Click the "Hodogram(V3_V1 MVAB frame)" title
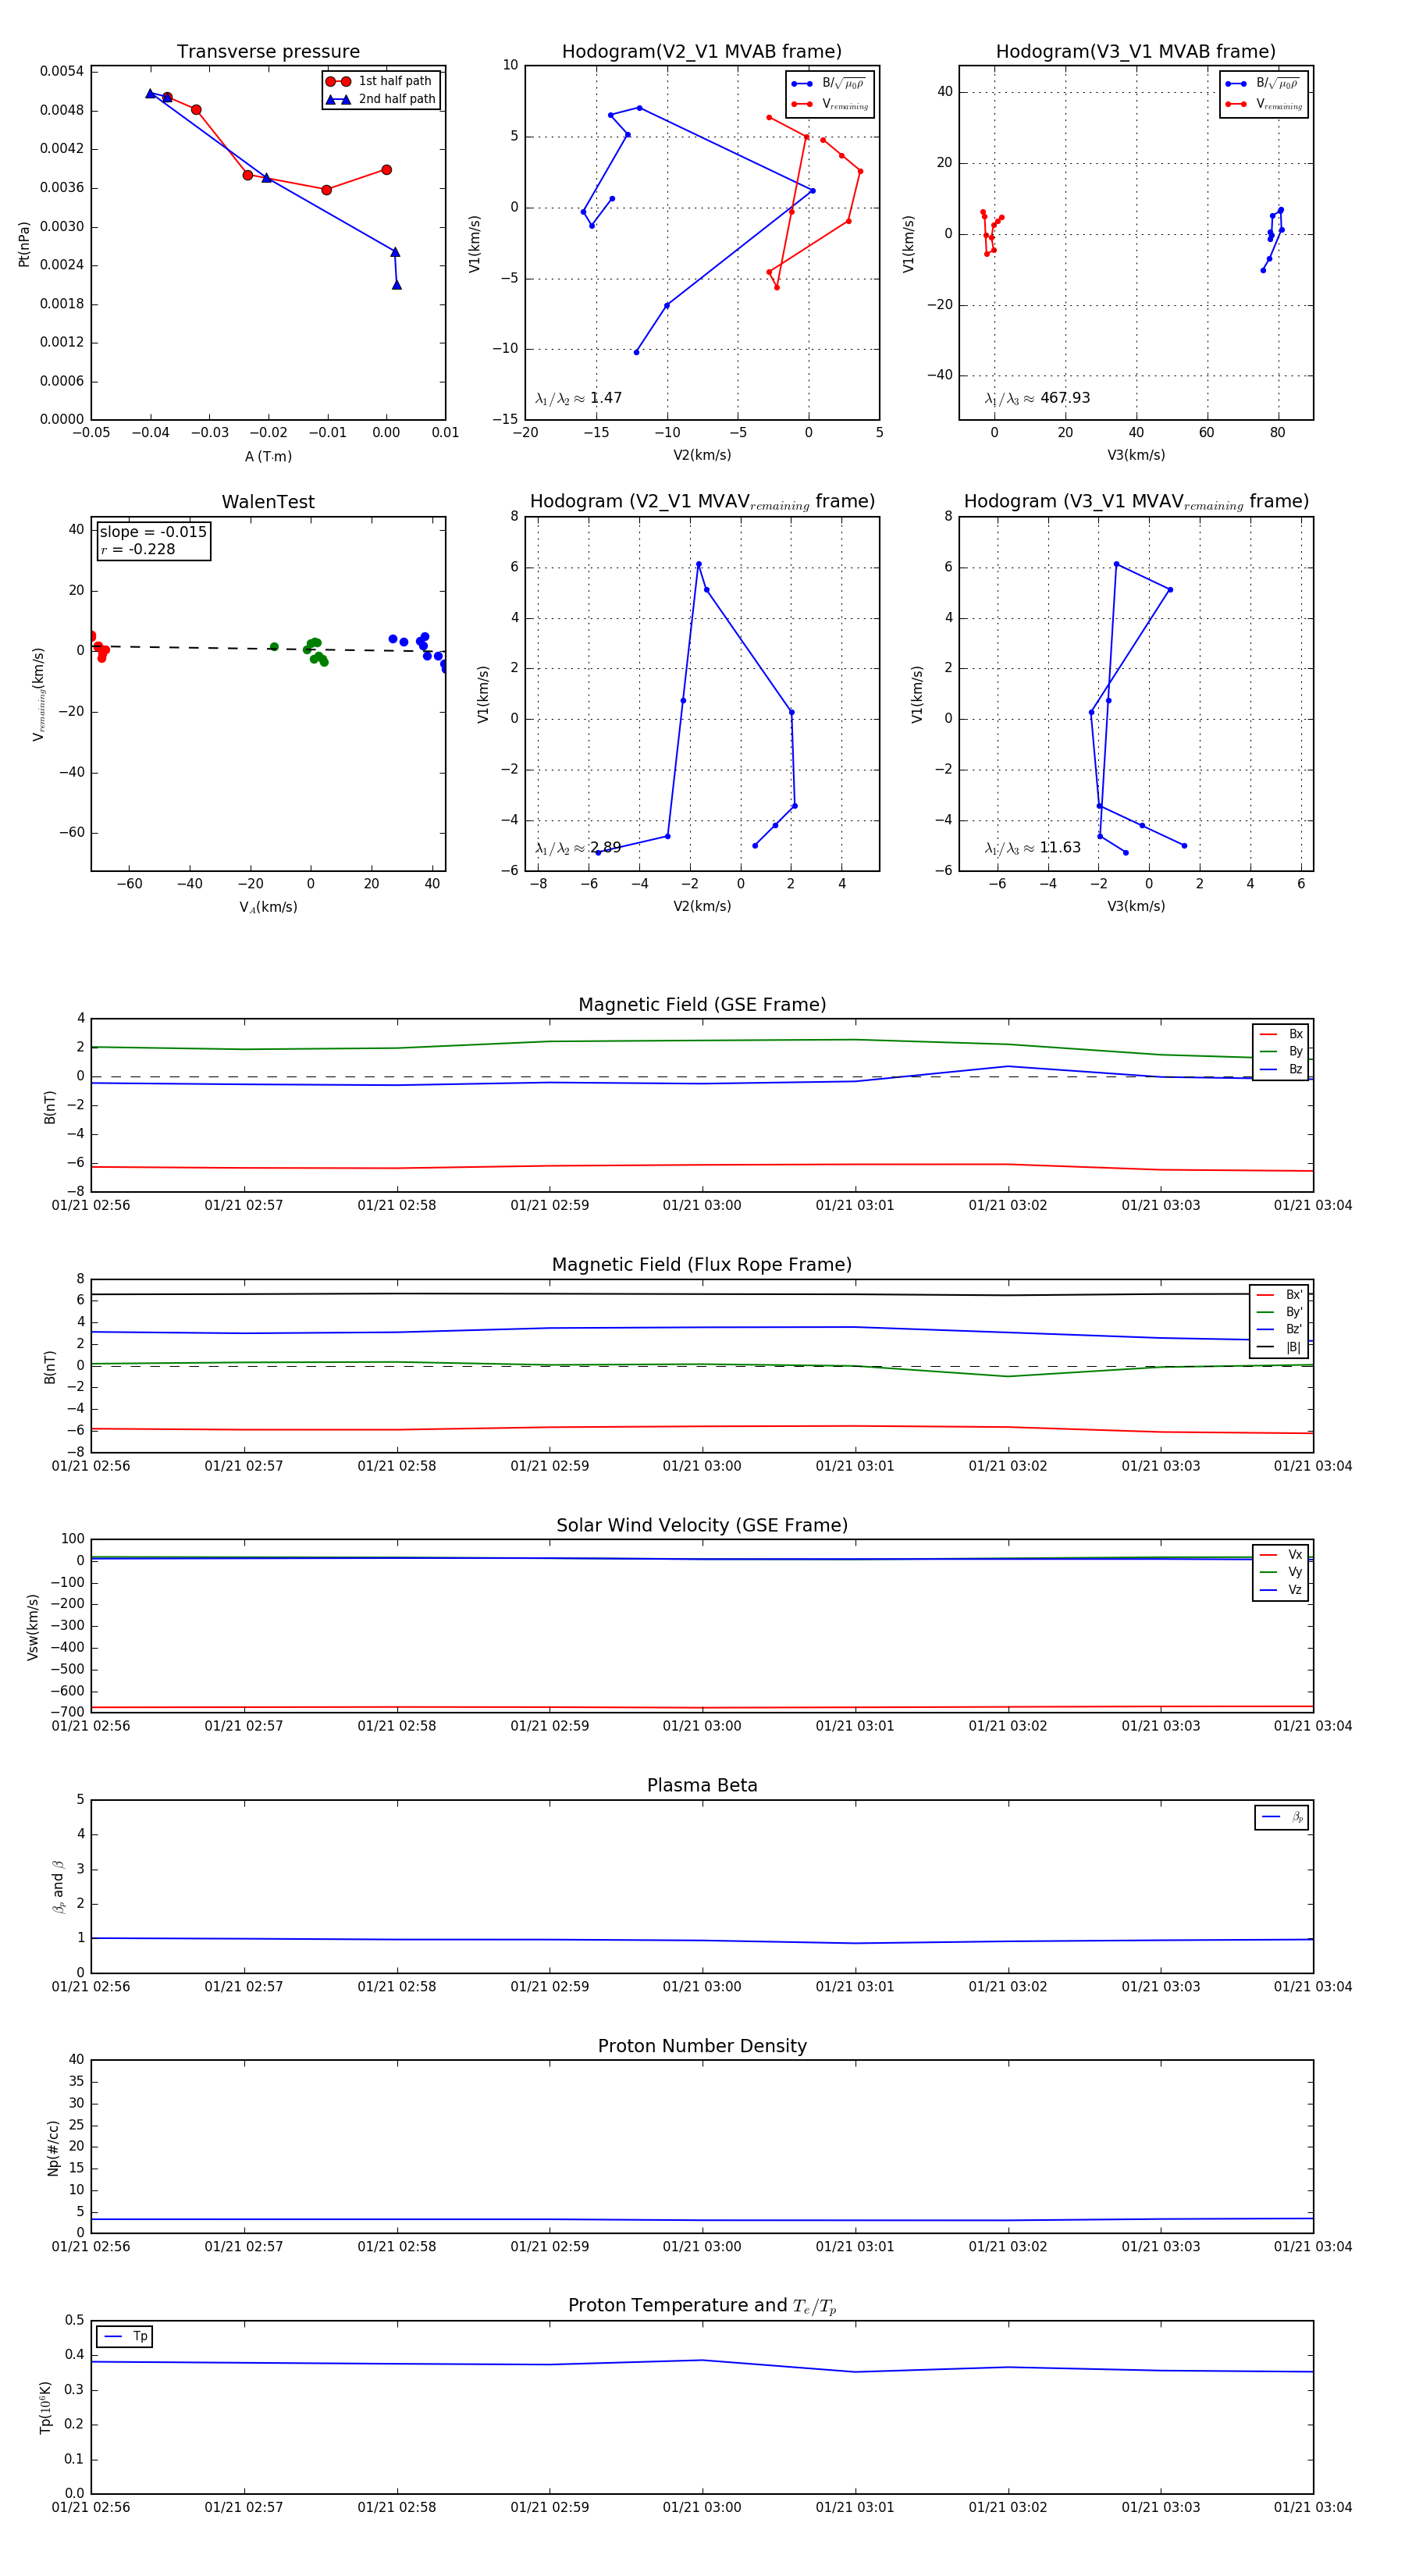This screenshot has width=1405, height=2576. pos(1136,52)
